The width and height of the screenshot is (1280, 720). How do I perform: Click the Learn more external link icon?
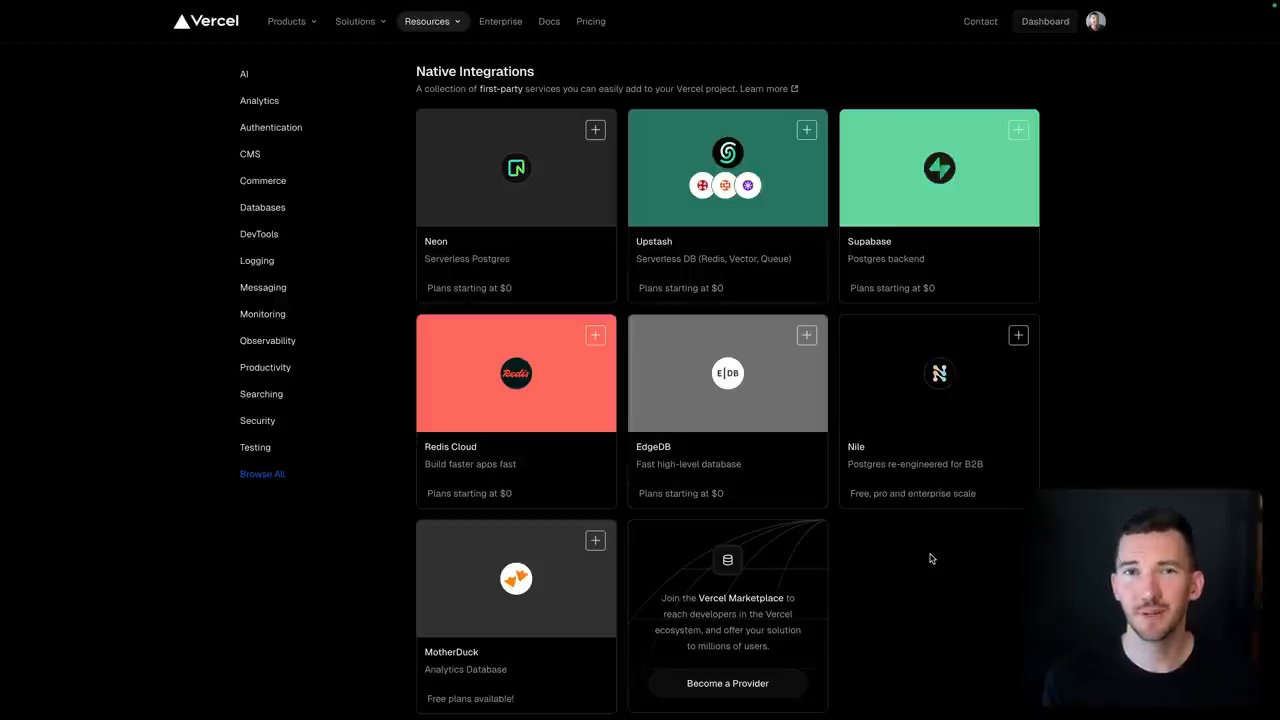coord(795,89)
